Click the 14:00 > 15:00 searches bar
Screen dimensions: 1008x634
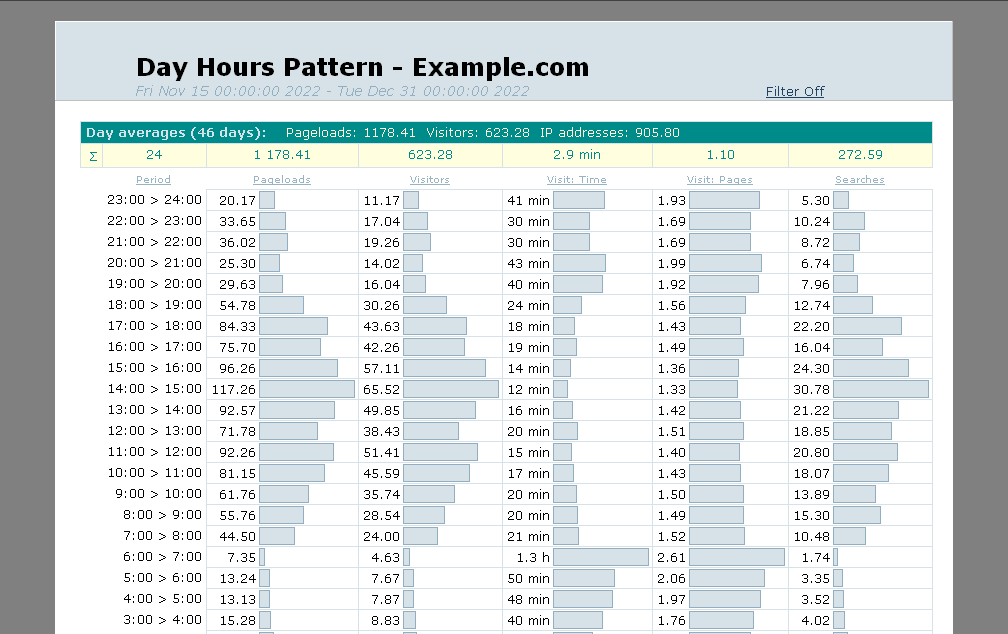[x=880, y=389]
